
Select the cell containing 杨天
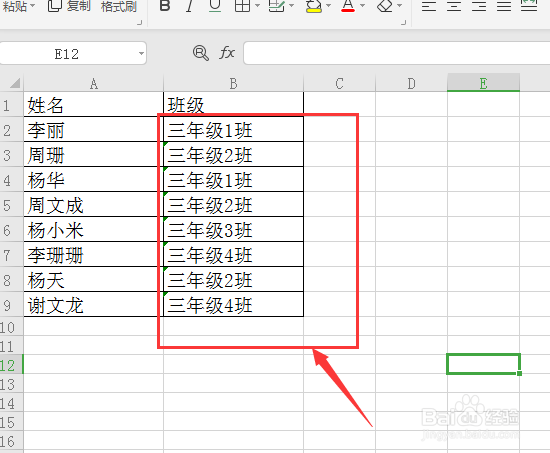click(x=94, y=280)
